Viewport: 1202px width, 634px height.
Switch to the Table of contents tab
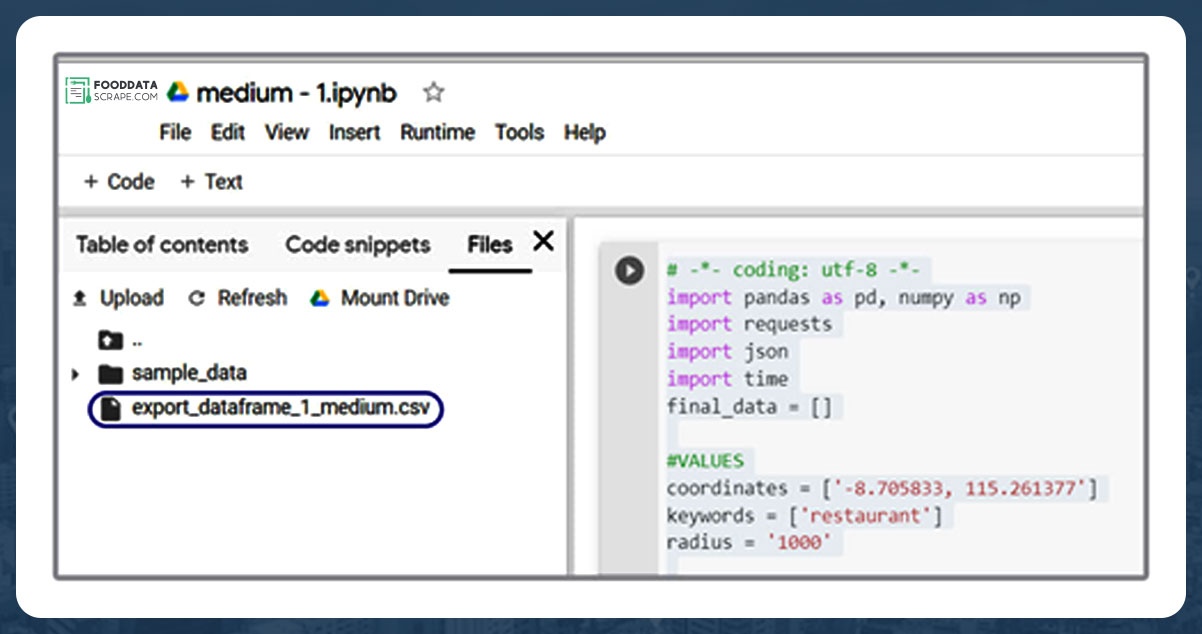pos(161,244)
